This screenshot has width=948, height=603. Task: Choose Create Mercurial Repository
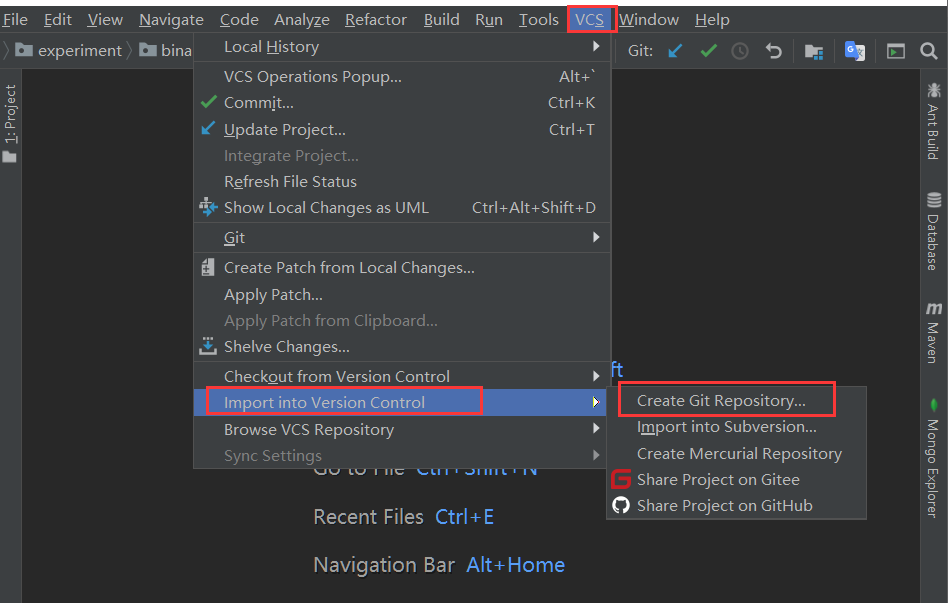click(736, 454)
